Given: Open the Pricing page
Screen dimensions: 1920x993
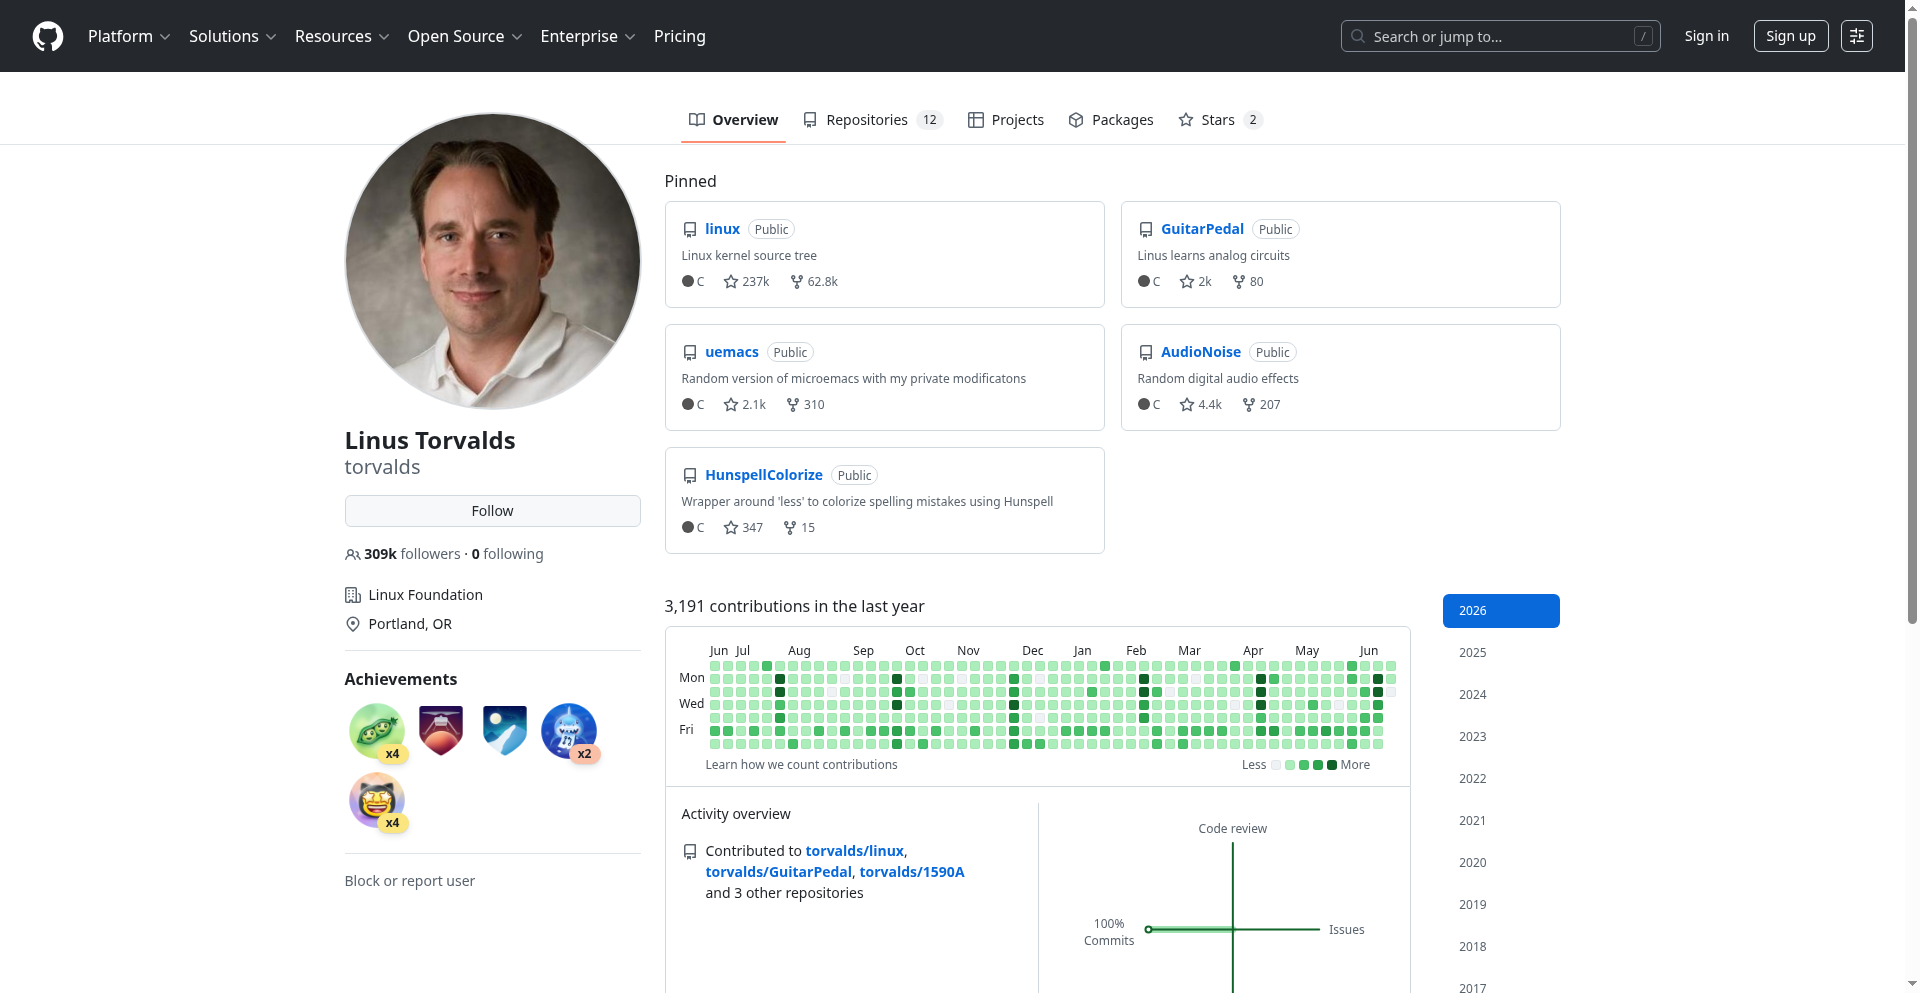Looking at the screenshot, I should [680, 36].
